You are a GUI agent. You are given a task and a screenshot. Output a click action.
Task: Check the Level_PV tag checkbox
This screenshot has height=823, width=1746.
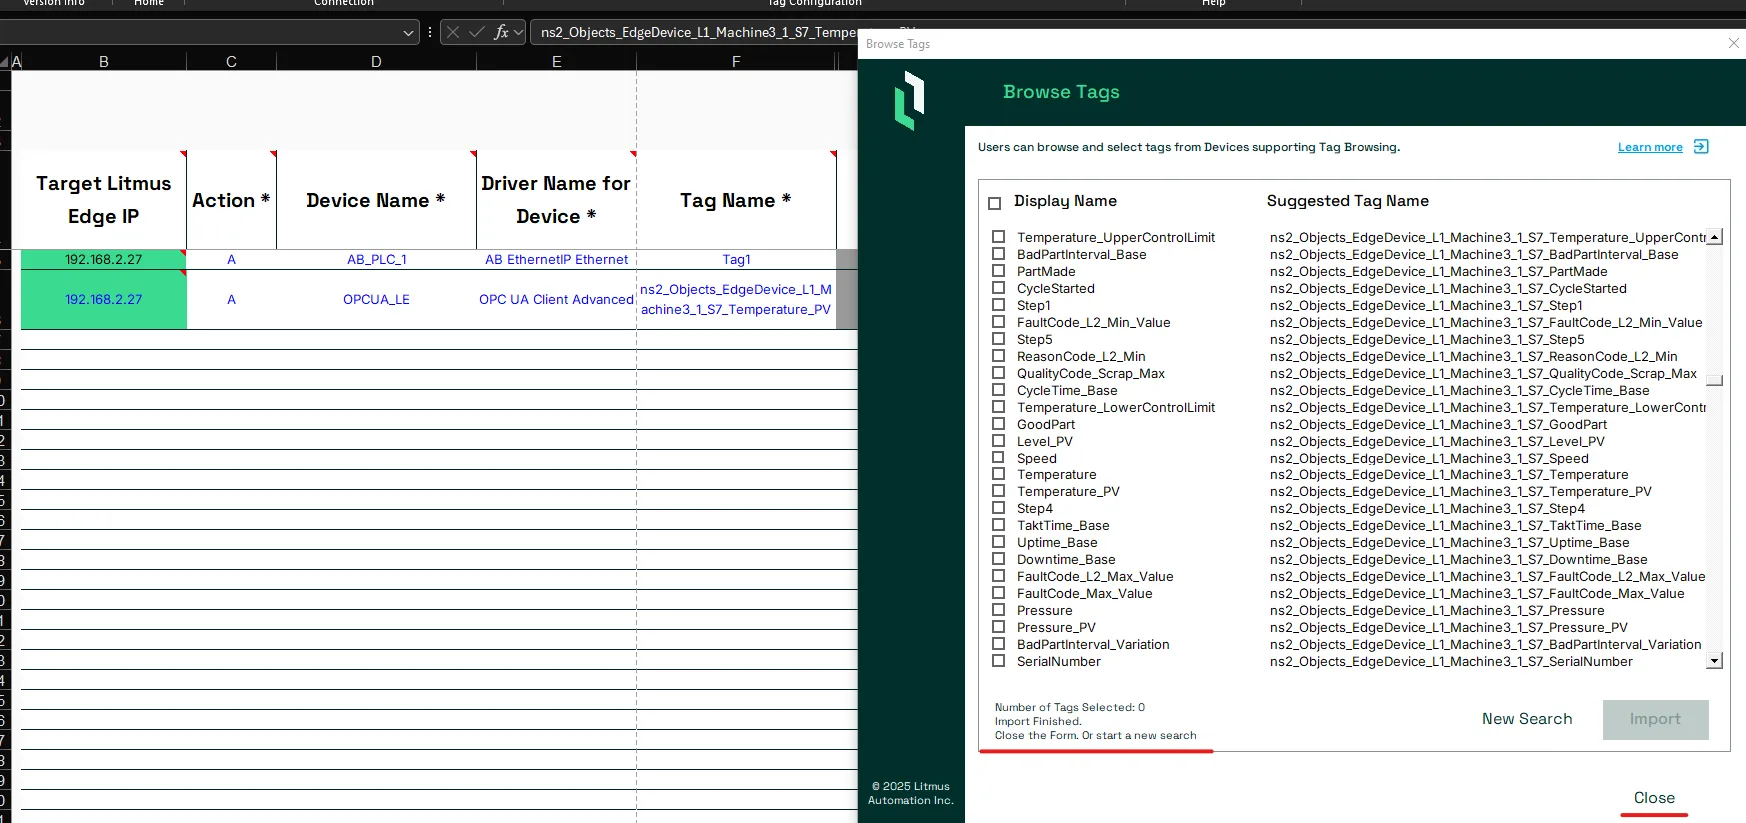click(998, 441)
